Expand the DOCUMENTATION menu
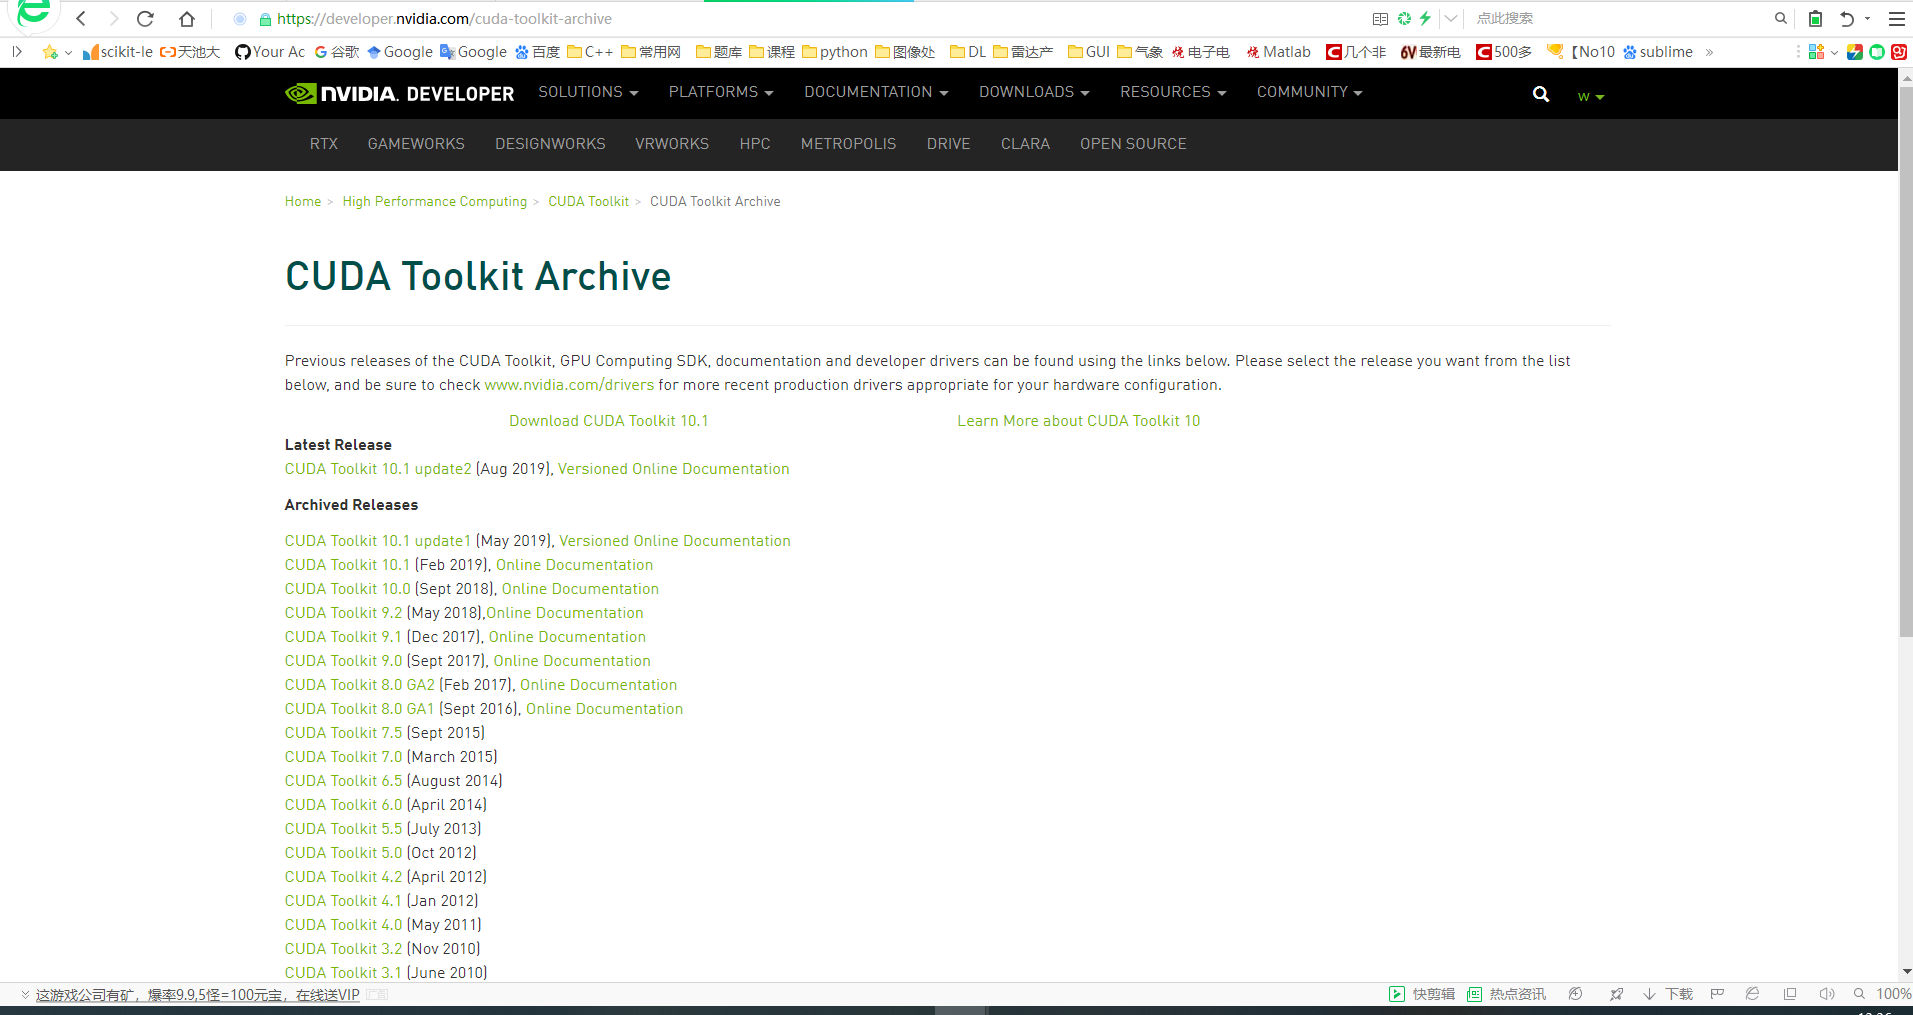Image resolution: width=1913 pixels, height=1015 pixels. point(876,92)
